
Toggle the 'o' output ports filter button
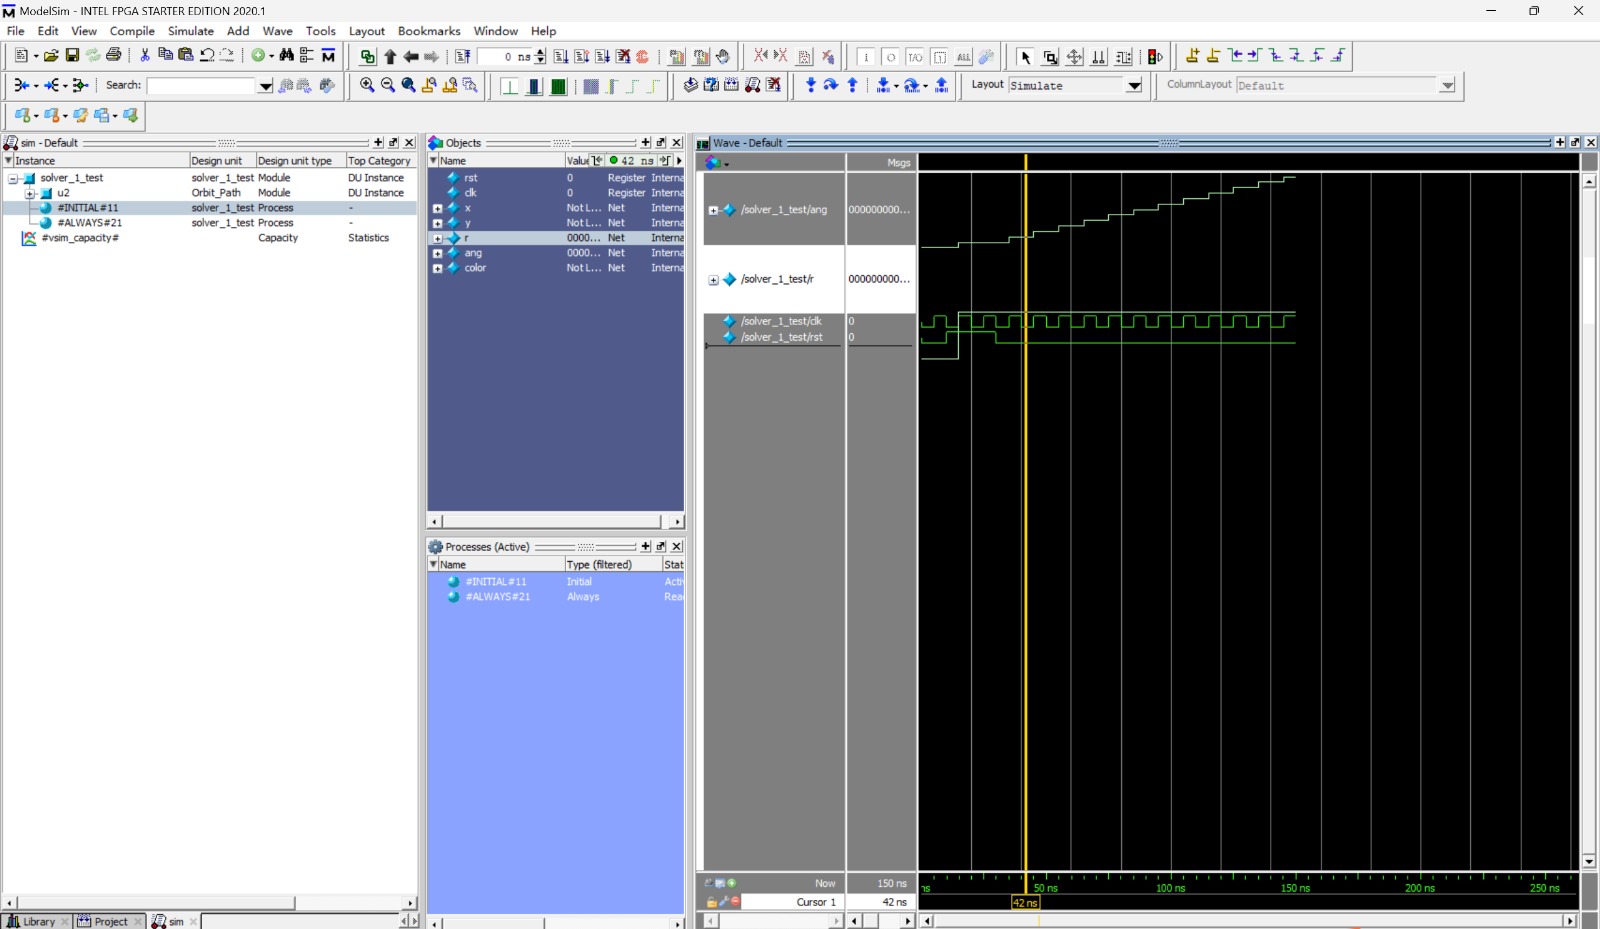[x=891, y=57]
